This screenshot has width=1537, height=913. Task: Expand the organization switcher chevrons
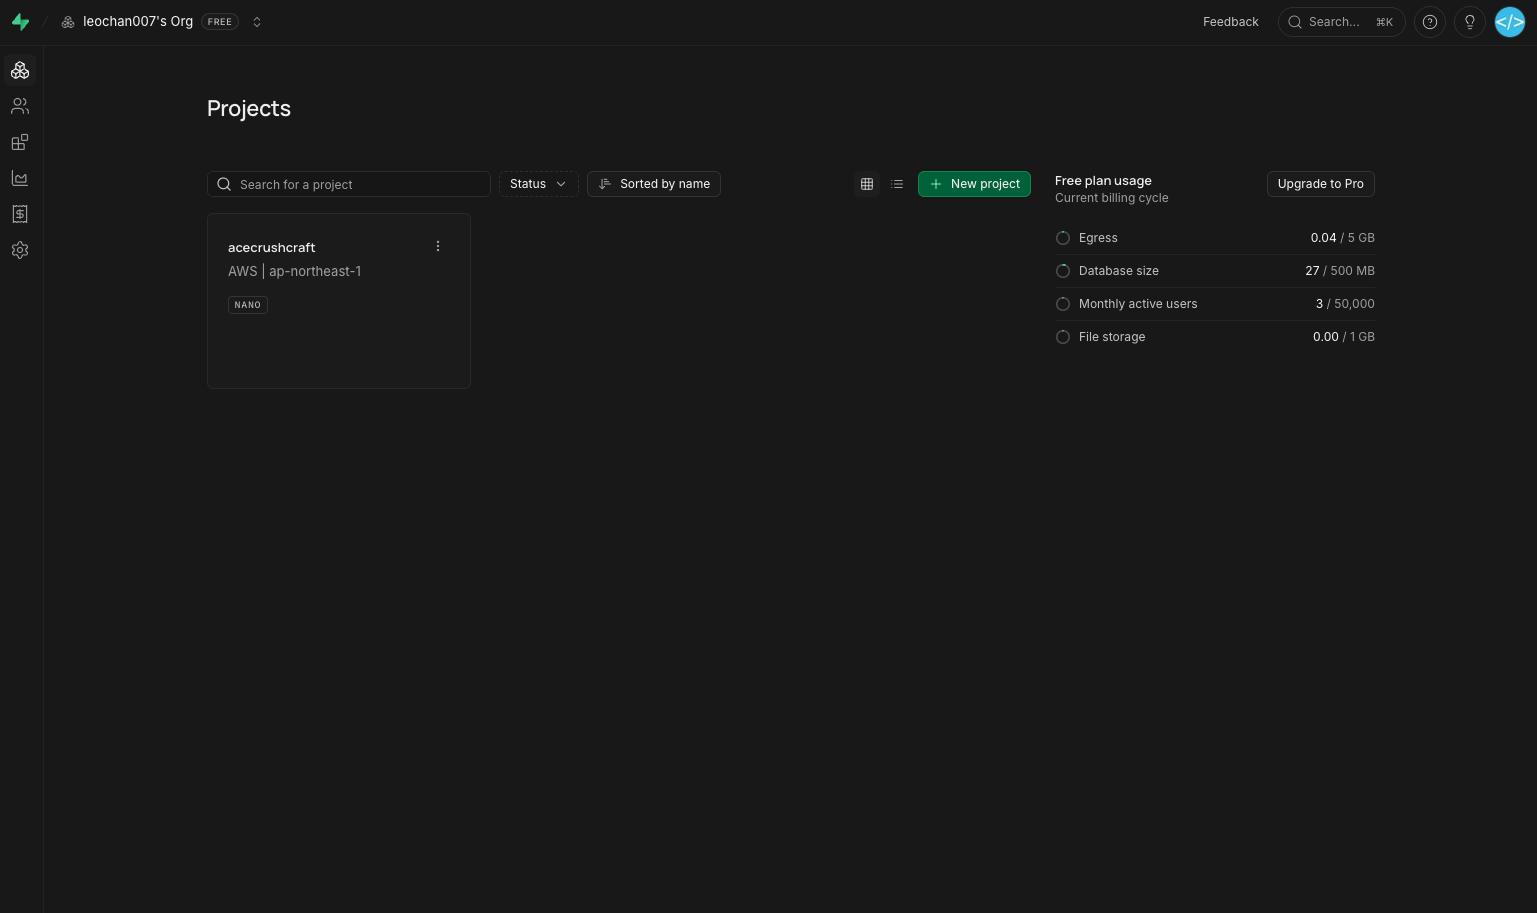[257, 22]
